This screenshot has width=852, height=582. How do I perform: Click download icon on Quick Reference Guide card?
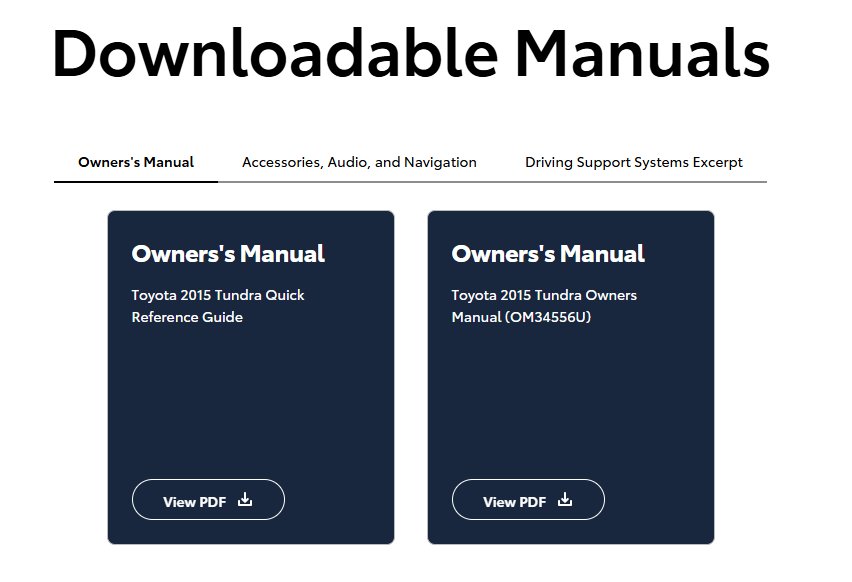click(x=245, y=499)
